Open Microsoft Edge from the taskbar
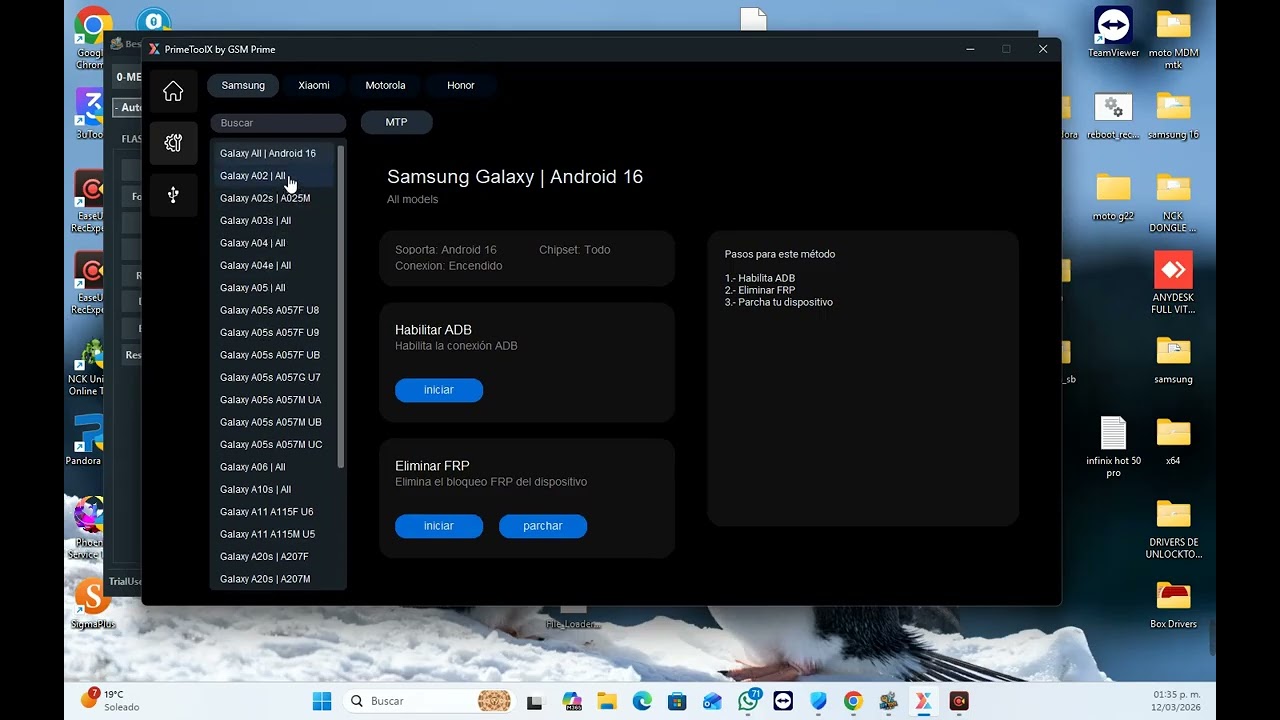The width and height of the screenshot is (1280, 720). 642,702
